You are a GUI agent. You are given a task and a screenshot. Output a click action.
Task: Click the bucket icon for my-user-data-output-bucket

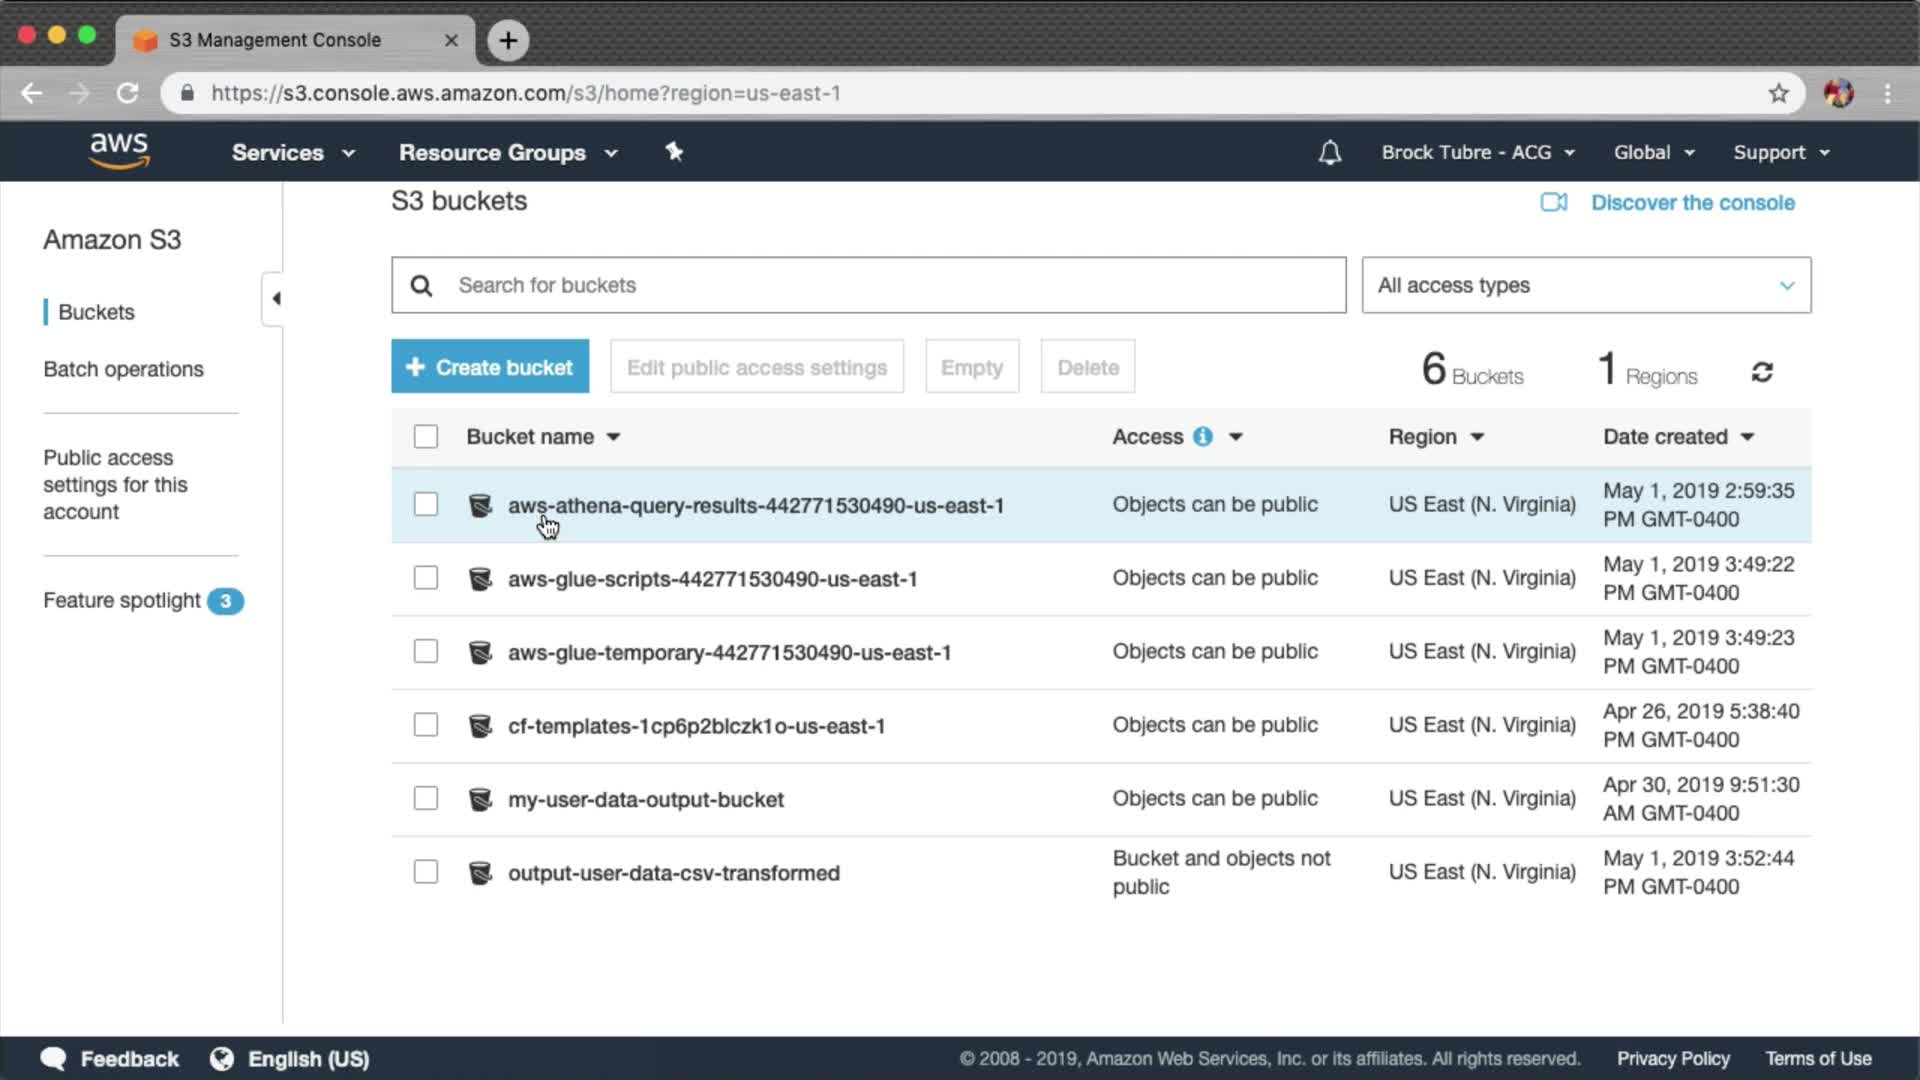pos(480,799)
